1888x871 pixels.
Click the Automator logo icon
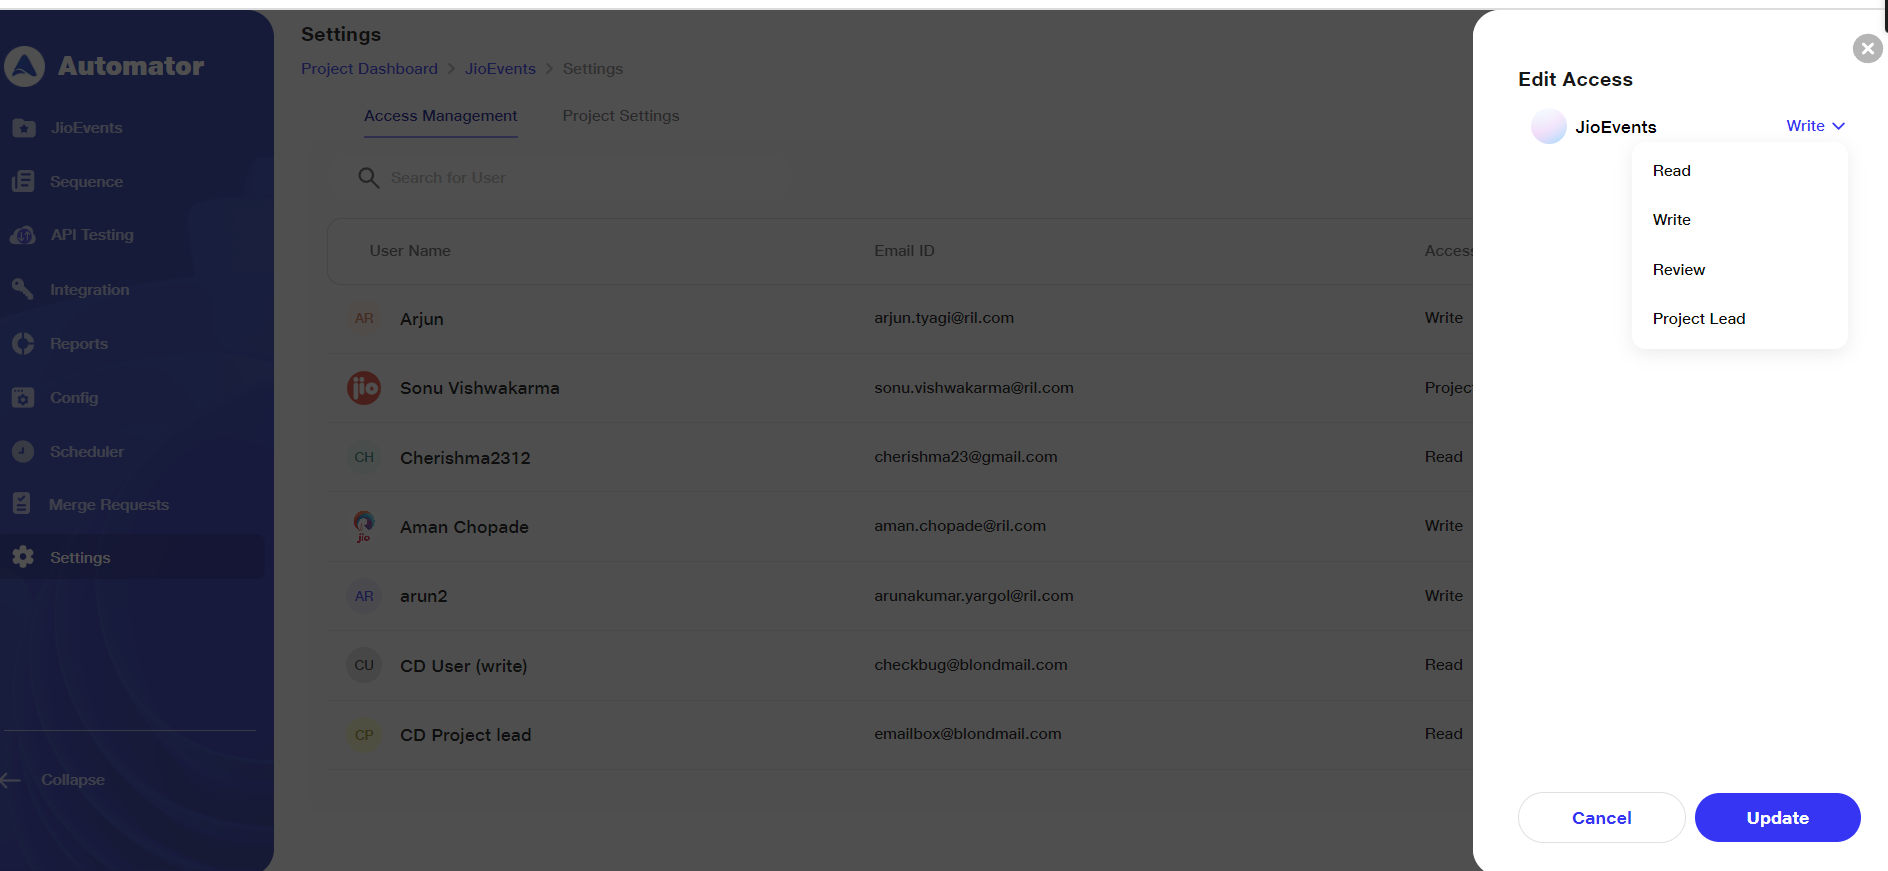point(24,67)
